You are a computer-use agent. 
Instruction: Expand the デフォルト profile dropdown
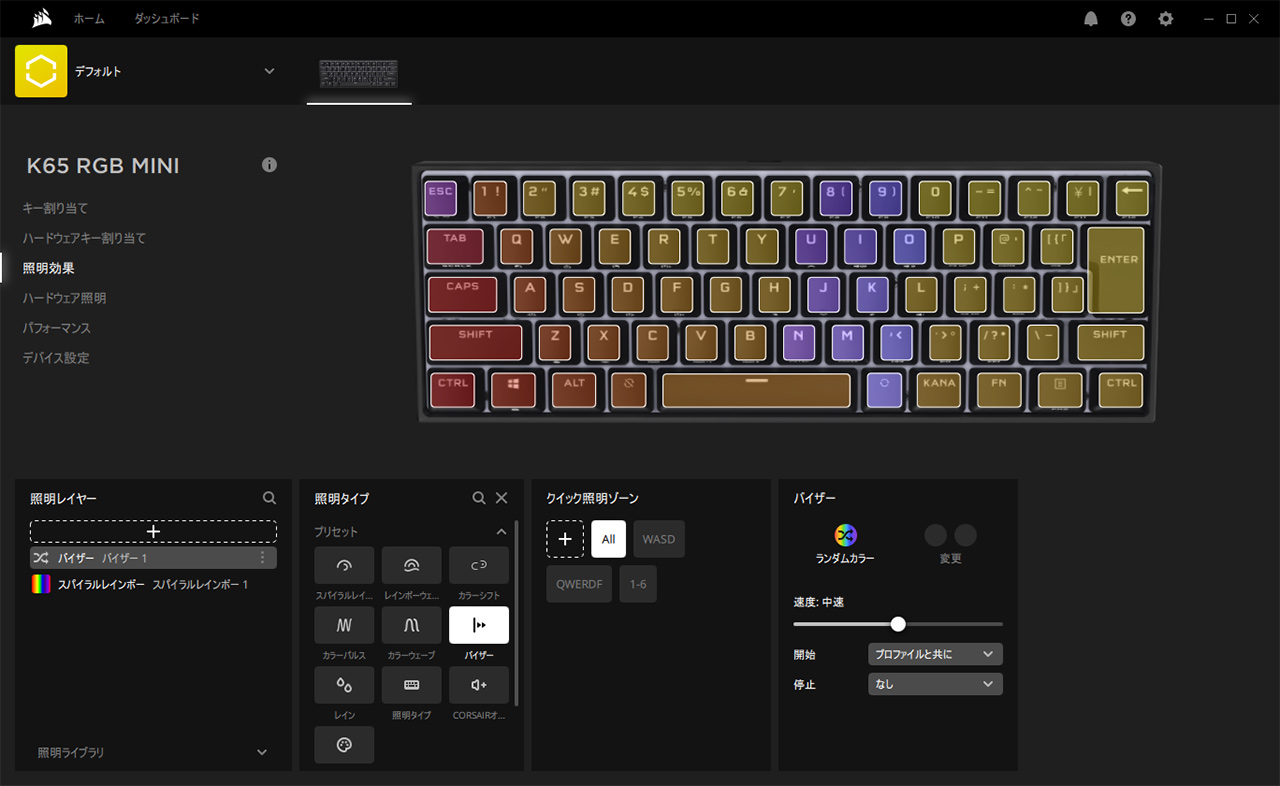pos(269,71)
